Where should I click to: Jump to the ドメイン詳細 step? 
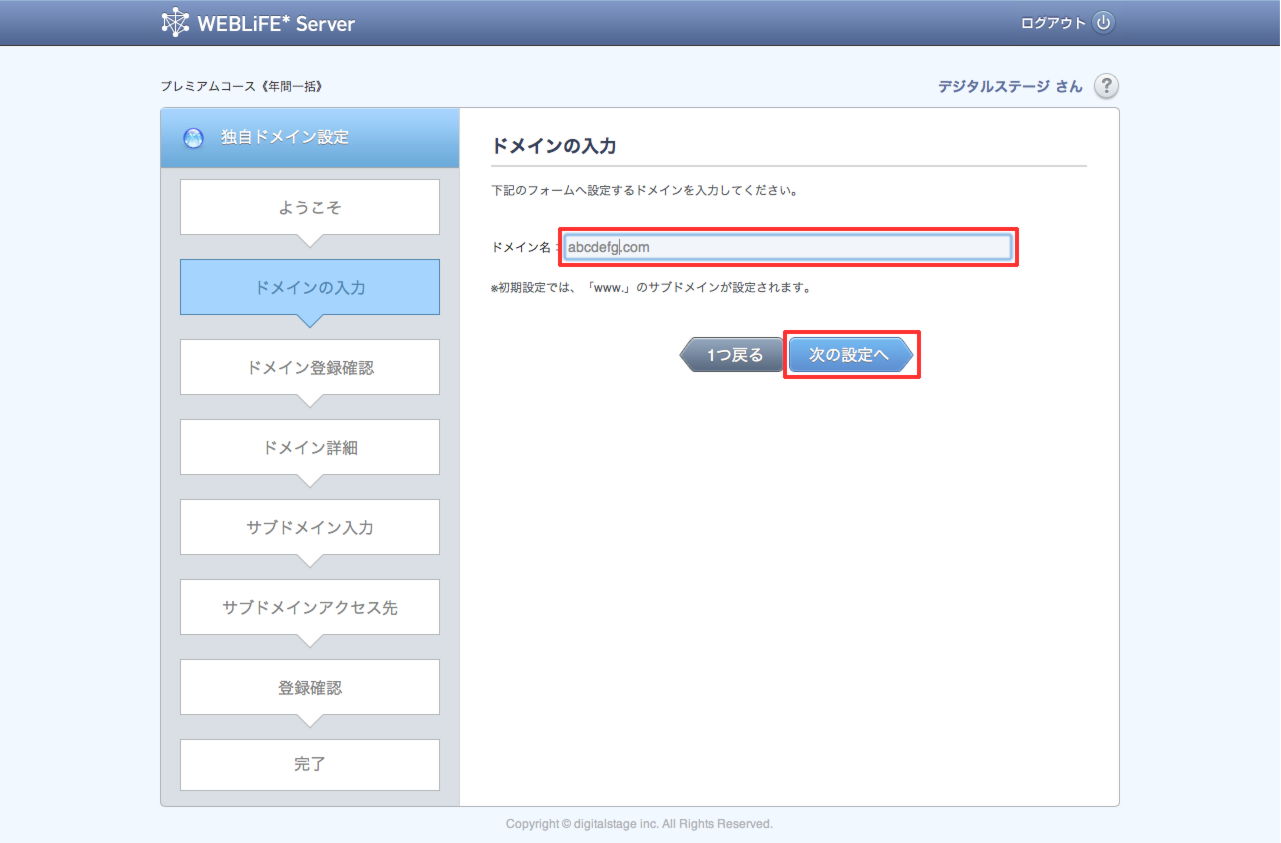(310, 447)
